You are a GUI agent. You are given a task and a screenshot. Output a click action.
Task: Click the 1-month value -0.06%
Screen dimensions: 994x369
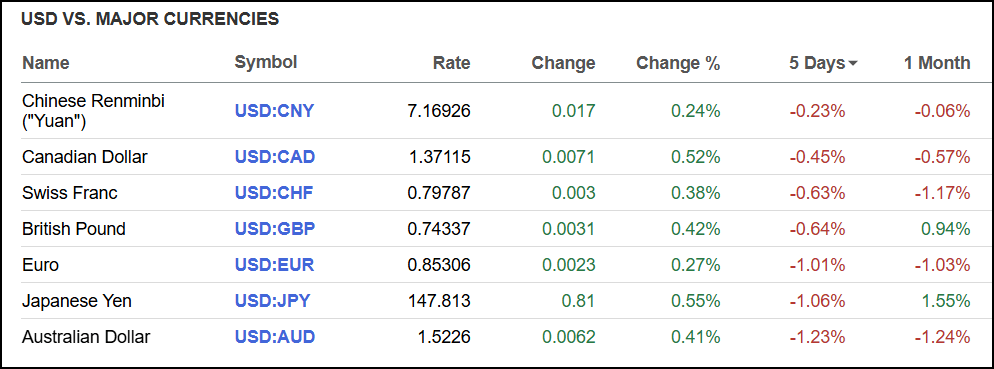click(x=942, y=111)
